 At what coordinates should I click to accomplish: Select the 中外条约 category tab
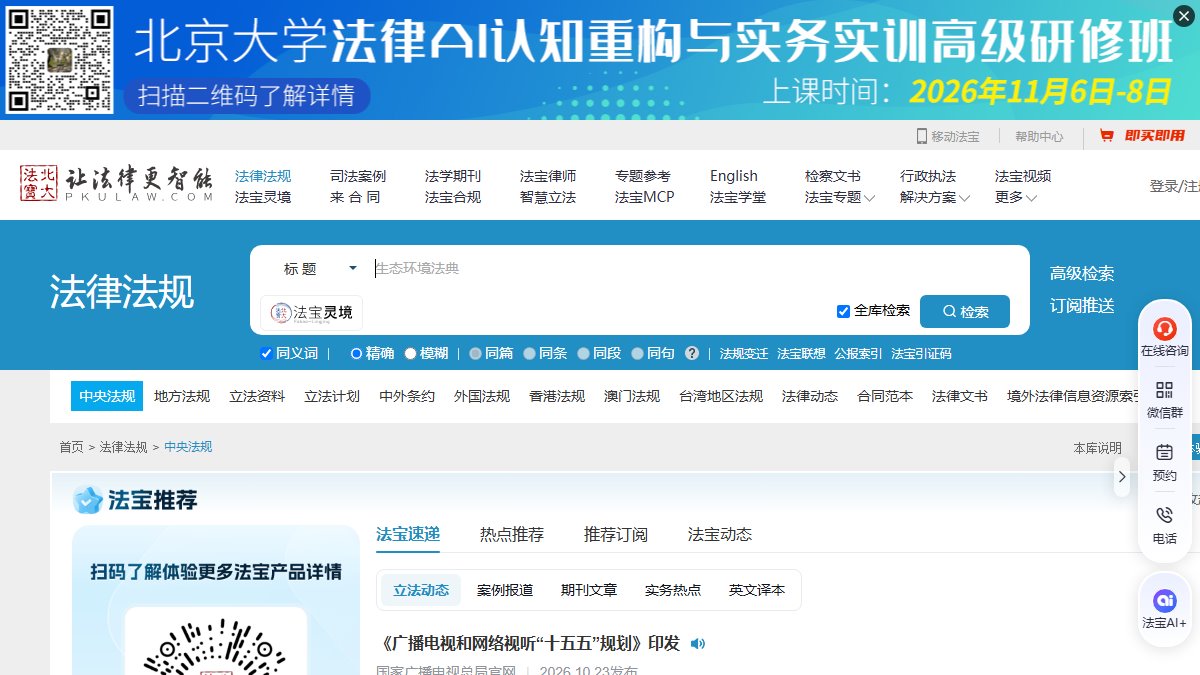(x=407, y=396)
